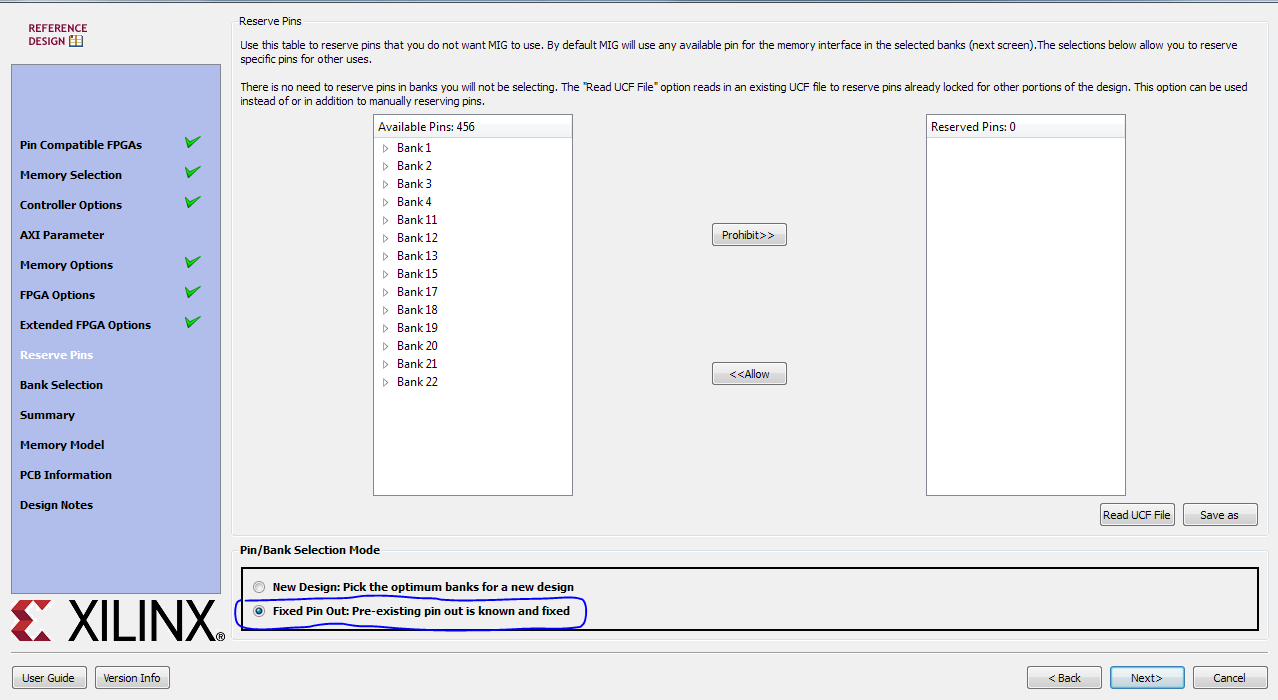Open AXI Parameter step
The image size is (1278, 700).
[x=62, y=235]
